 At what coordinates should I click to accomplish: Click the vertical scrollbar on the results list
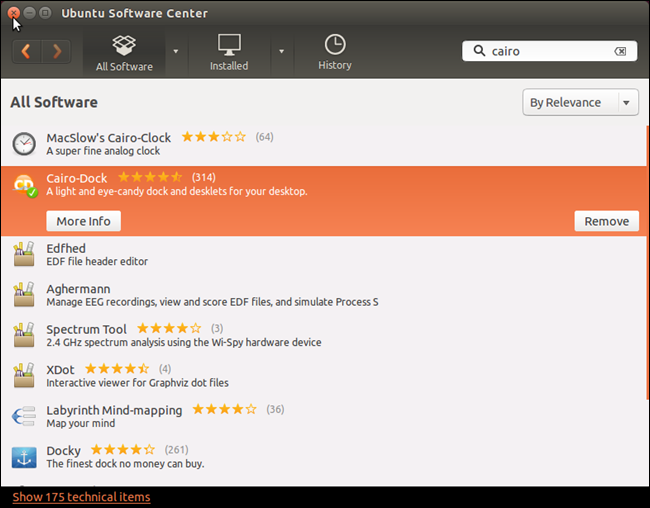click(x=648, y=261)
